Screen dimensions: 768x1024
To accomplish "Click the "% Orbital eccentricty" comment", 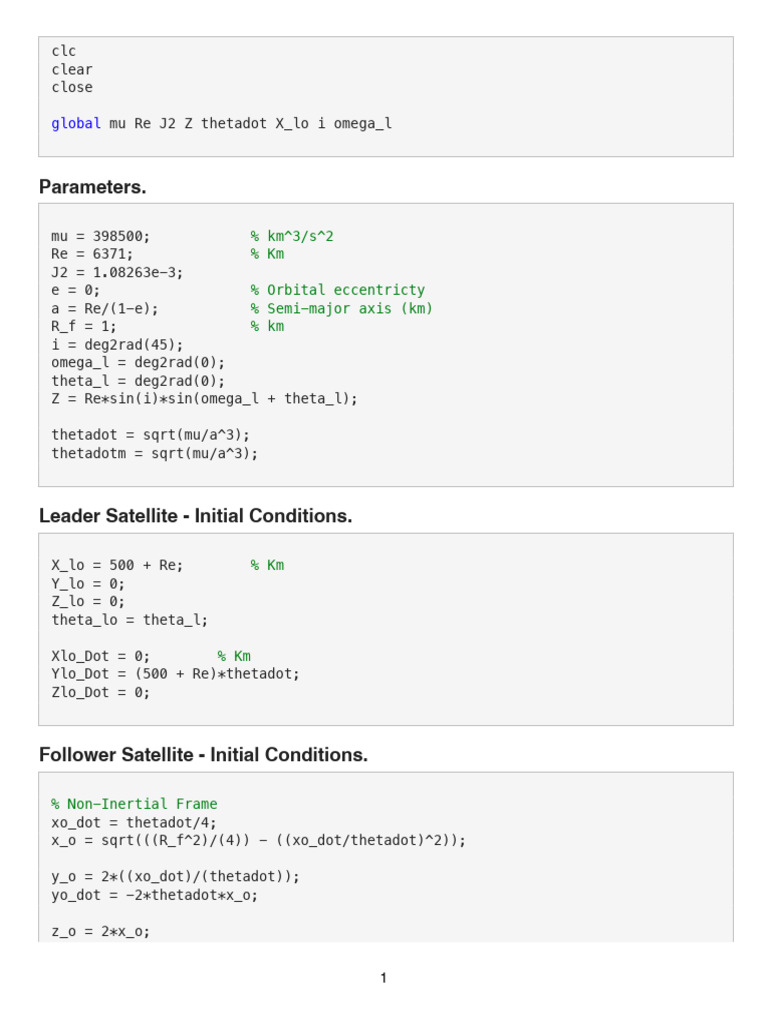I will (338, 290).
